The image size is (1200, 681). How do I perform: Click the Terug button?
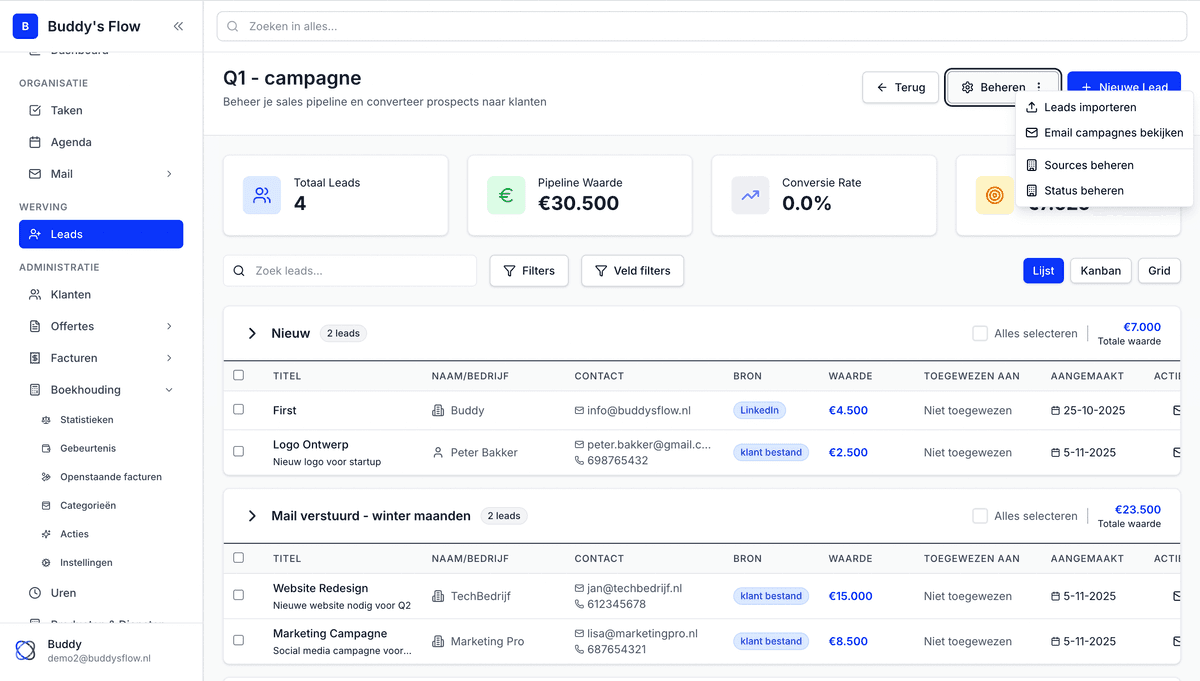(900, 87)
